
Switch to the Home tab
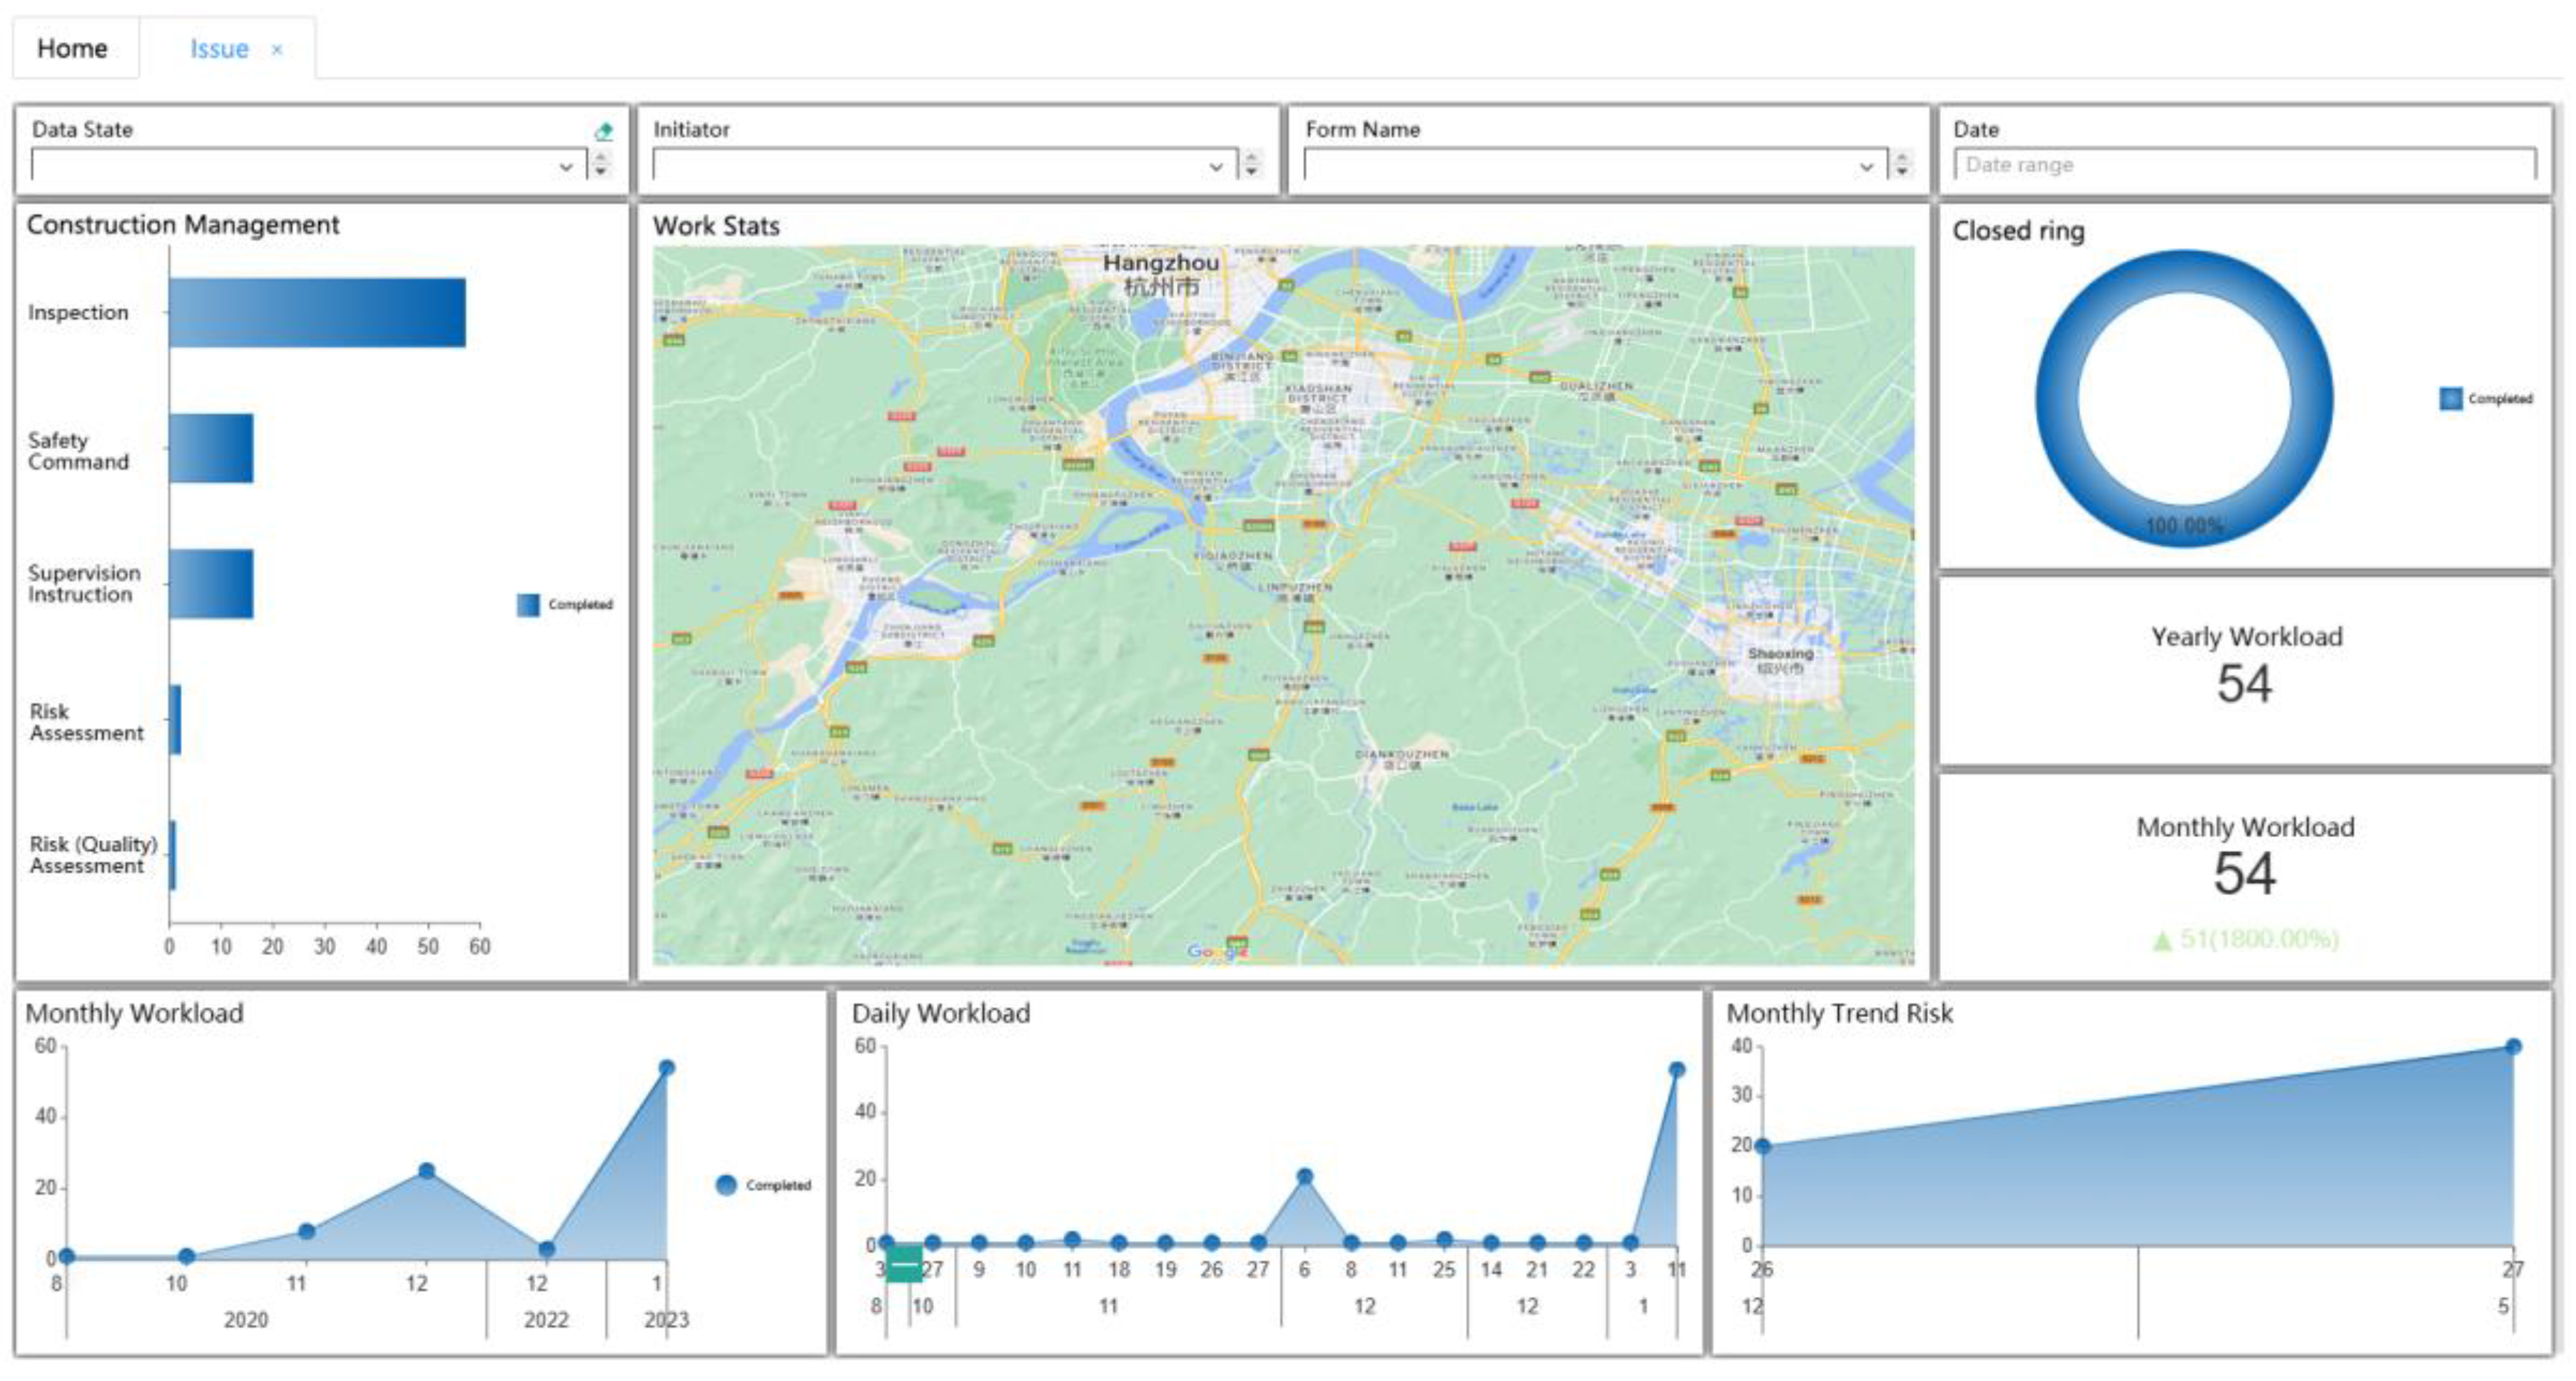coord(72,49)
